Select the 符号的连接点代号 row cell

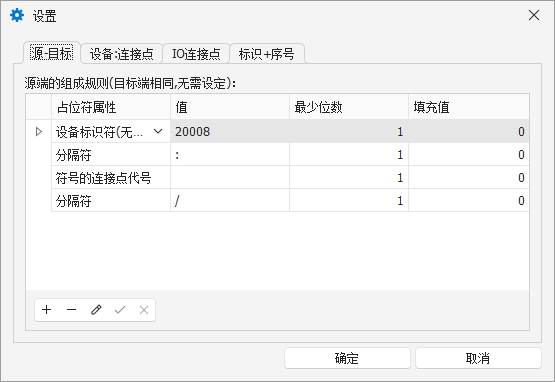[111, 177]
